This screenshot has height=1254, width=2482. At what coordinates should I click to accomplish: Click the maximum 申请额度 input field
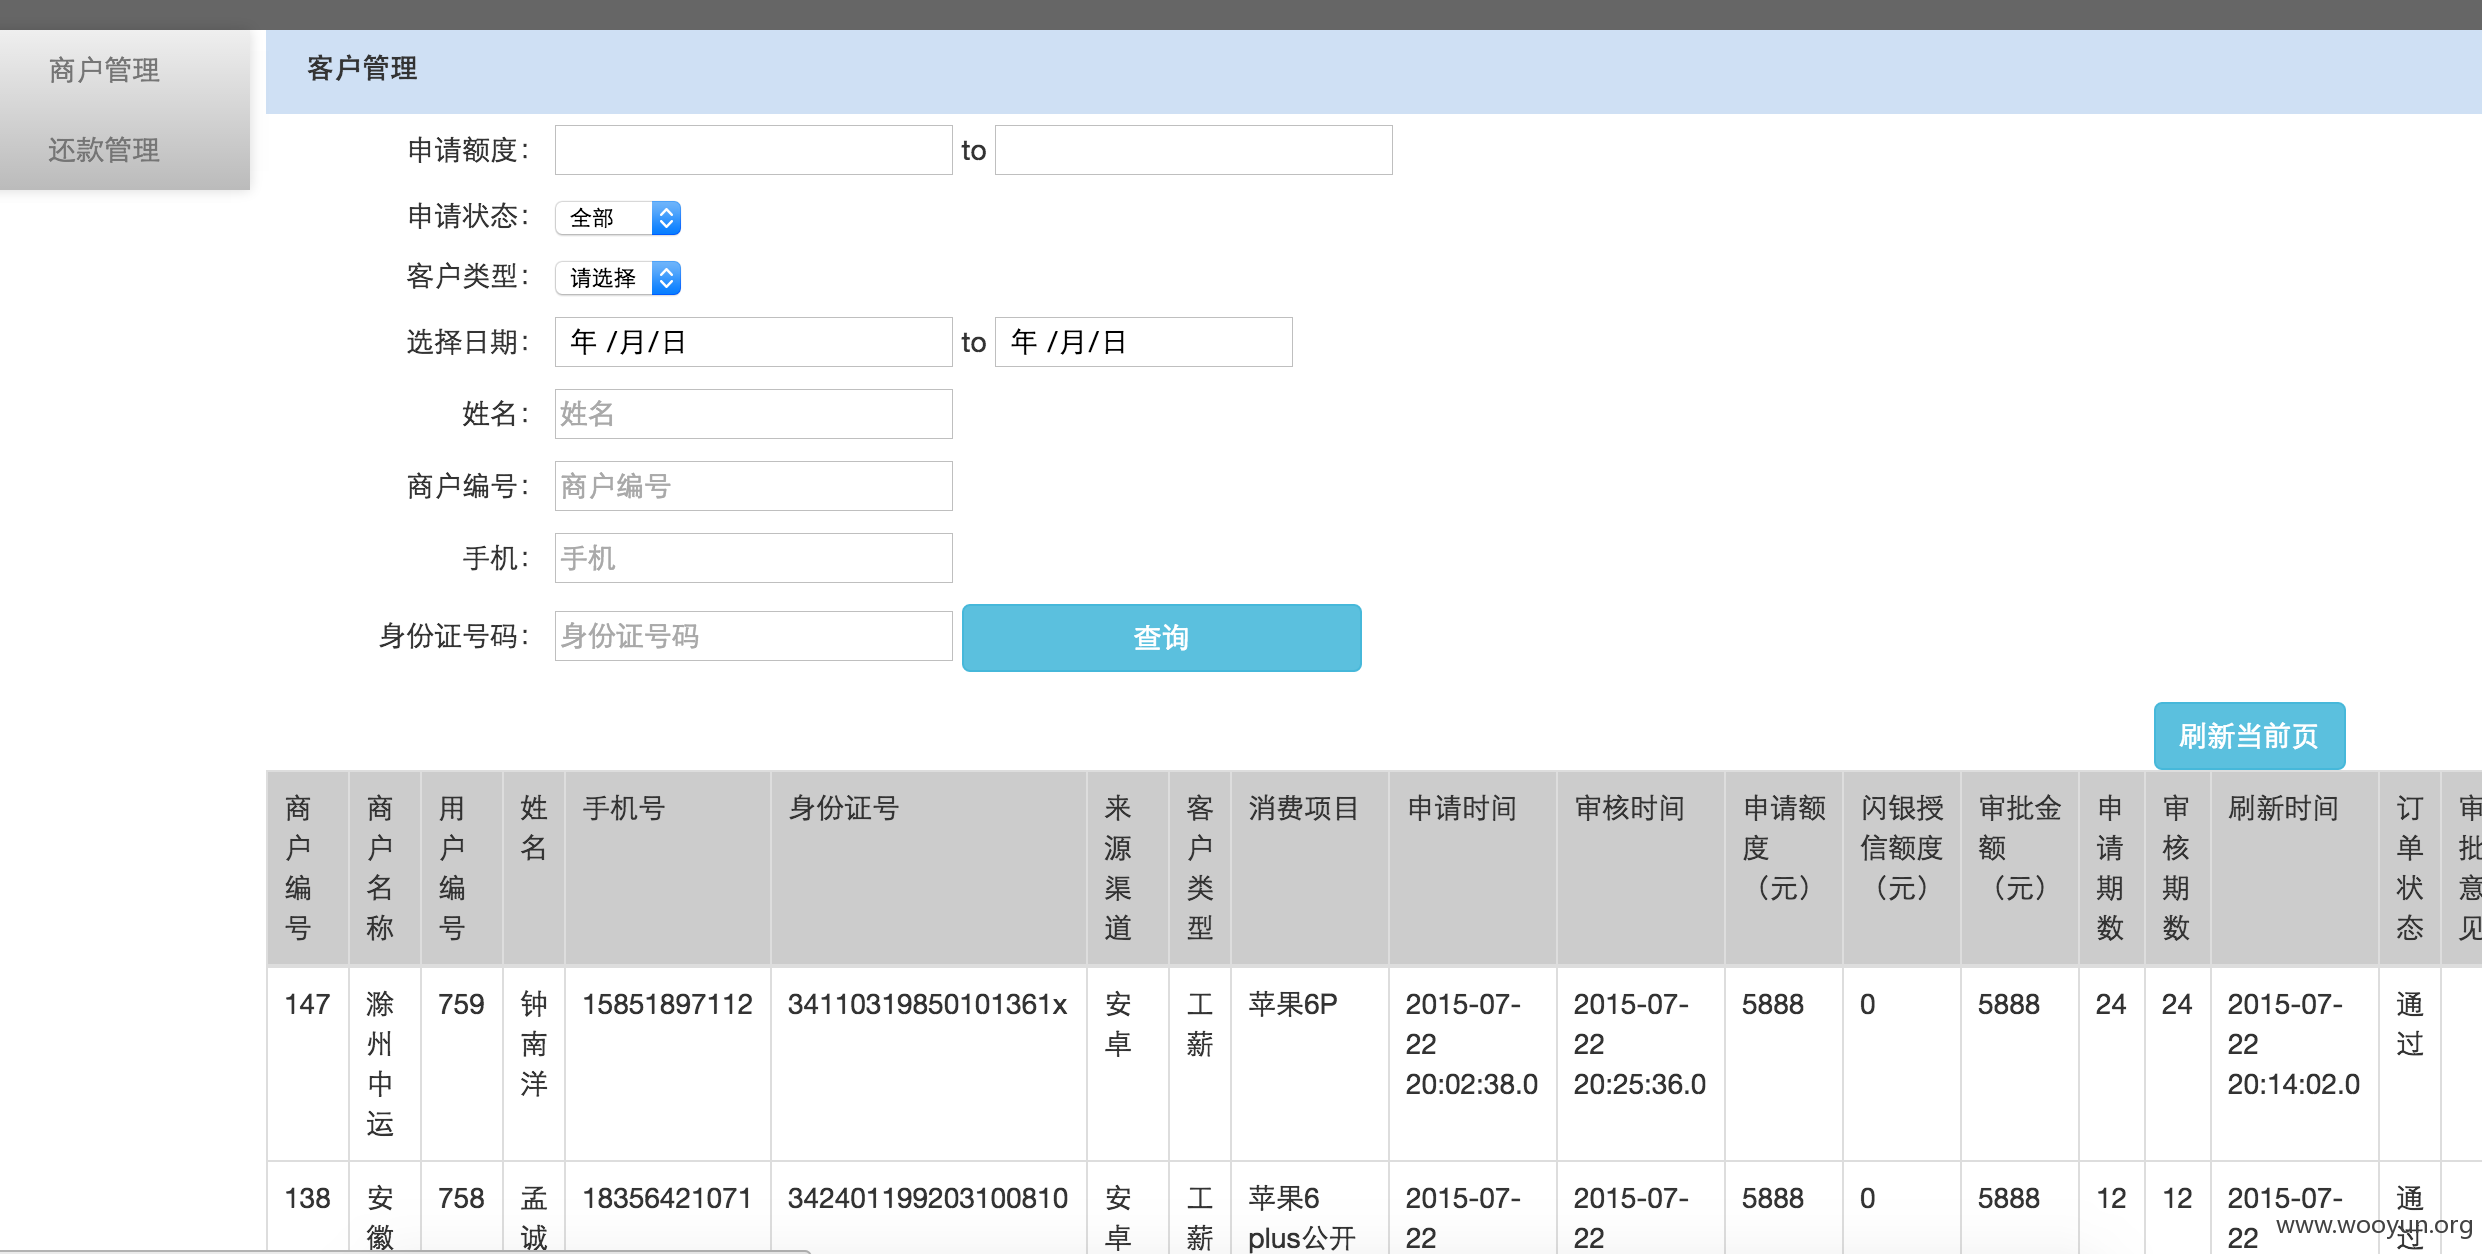(1193, 150)
